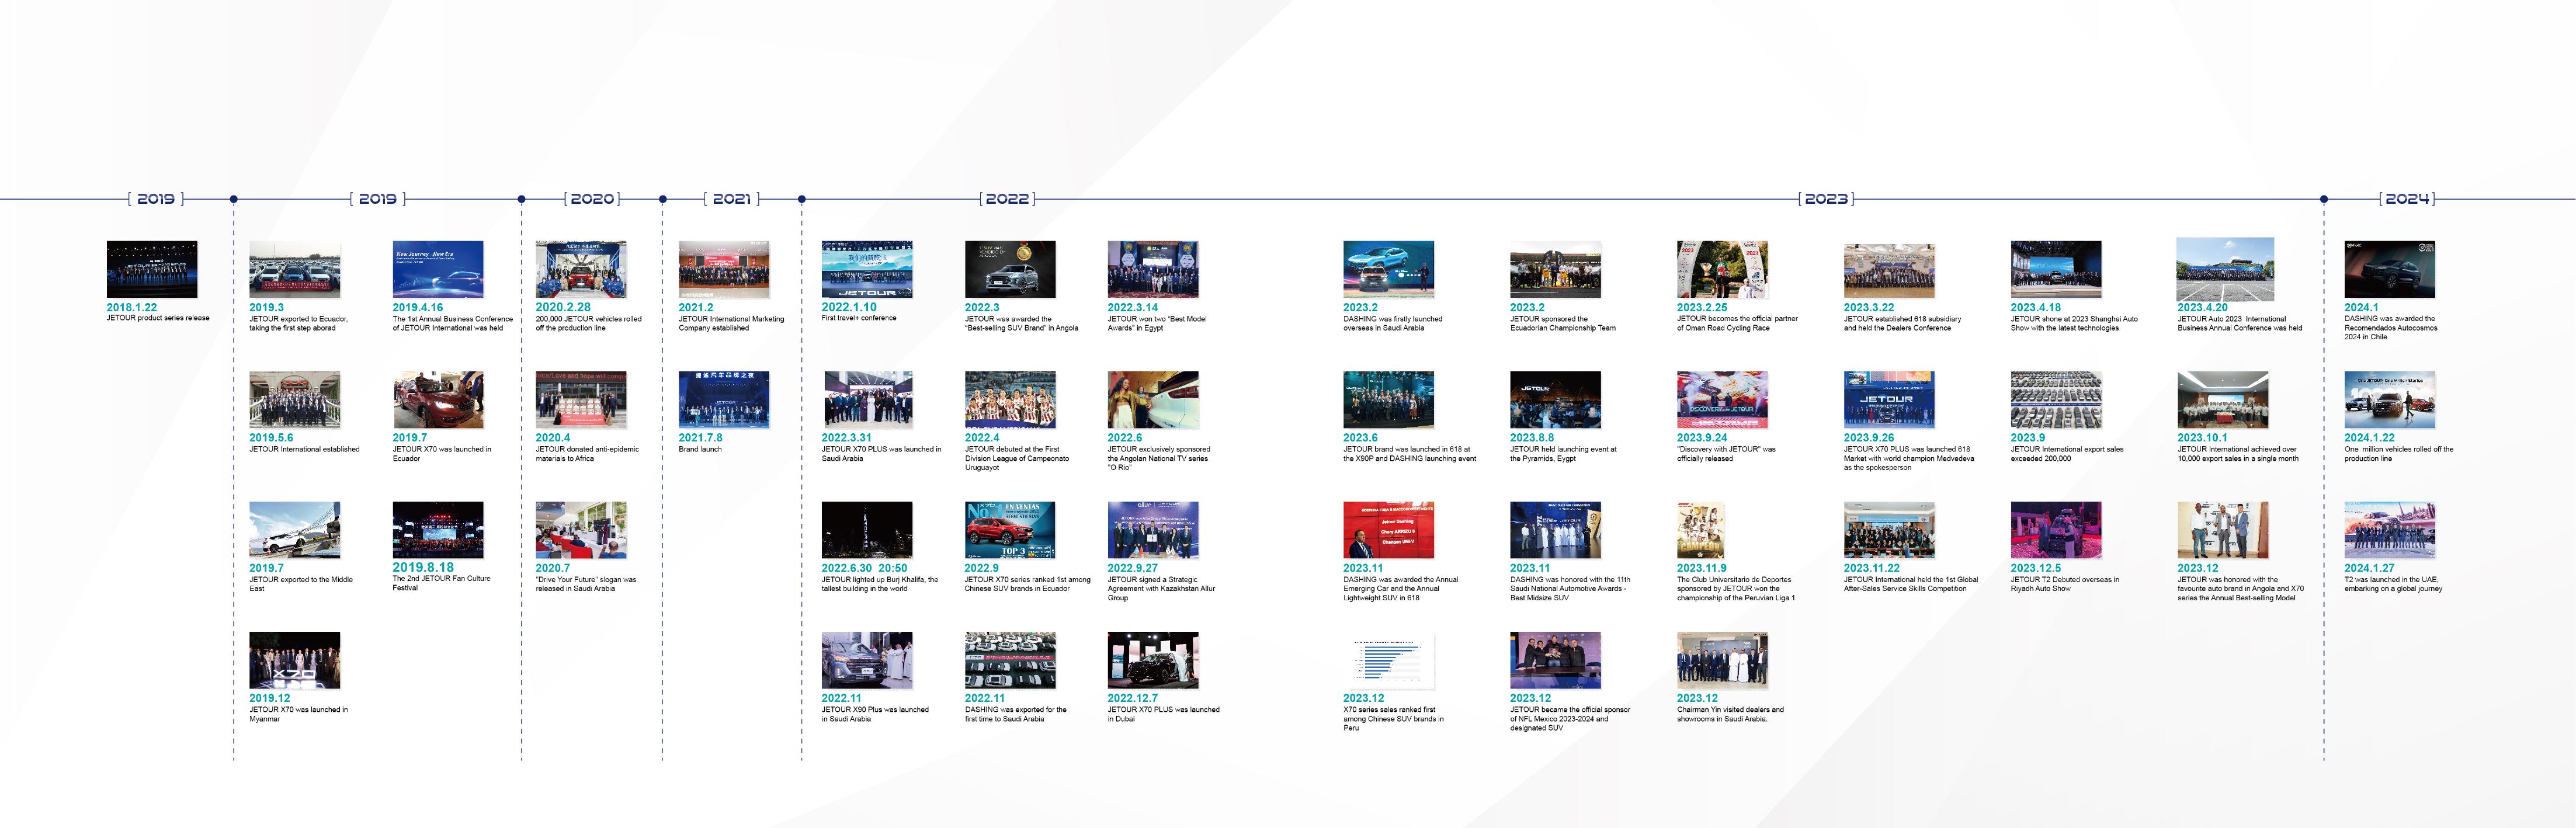This screenshot has height=828, width=2576.
Task: Open the NFL Mexico sponsor photo
Action: tap(1555, 660)
